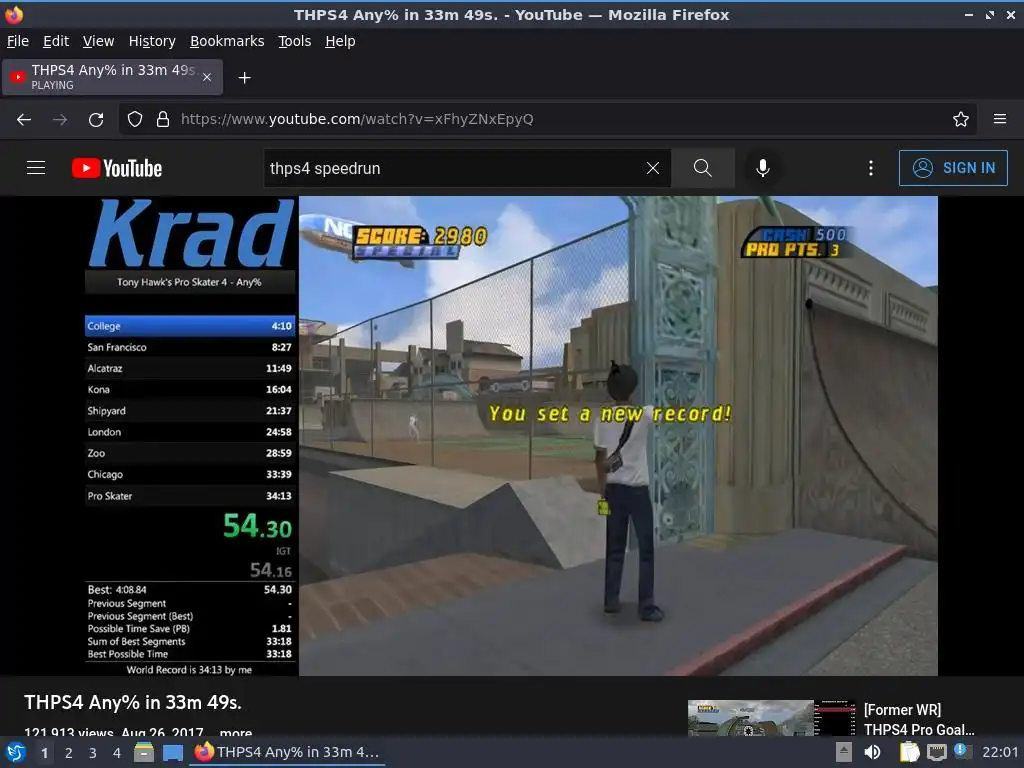Open the desktop application launcher menu

(14, 752)
